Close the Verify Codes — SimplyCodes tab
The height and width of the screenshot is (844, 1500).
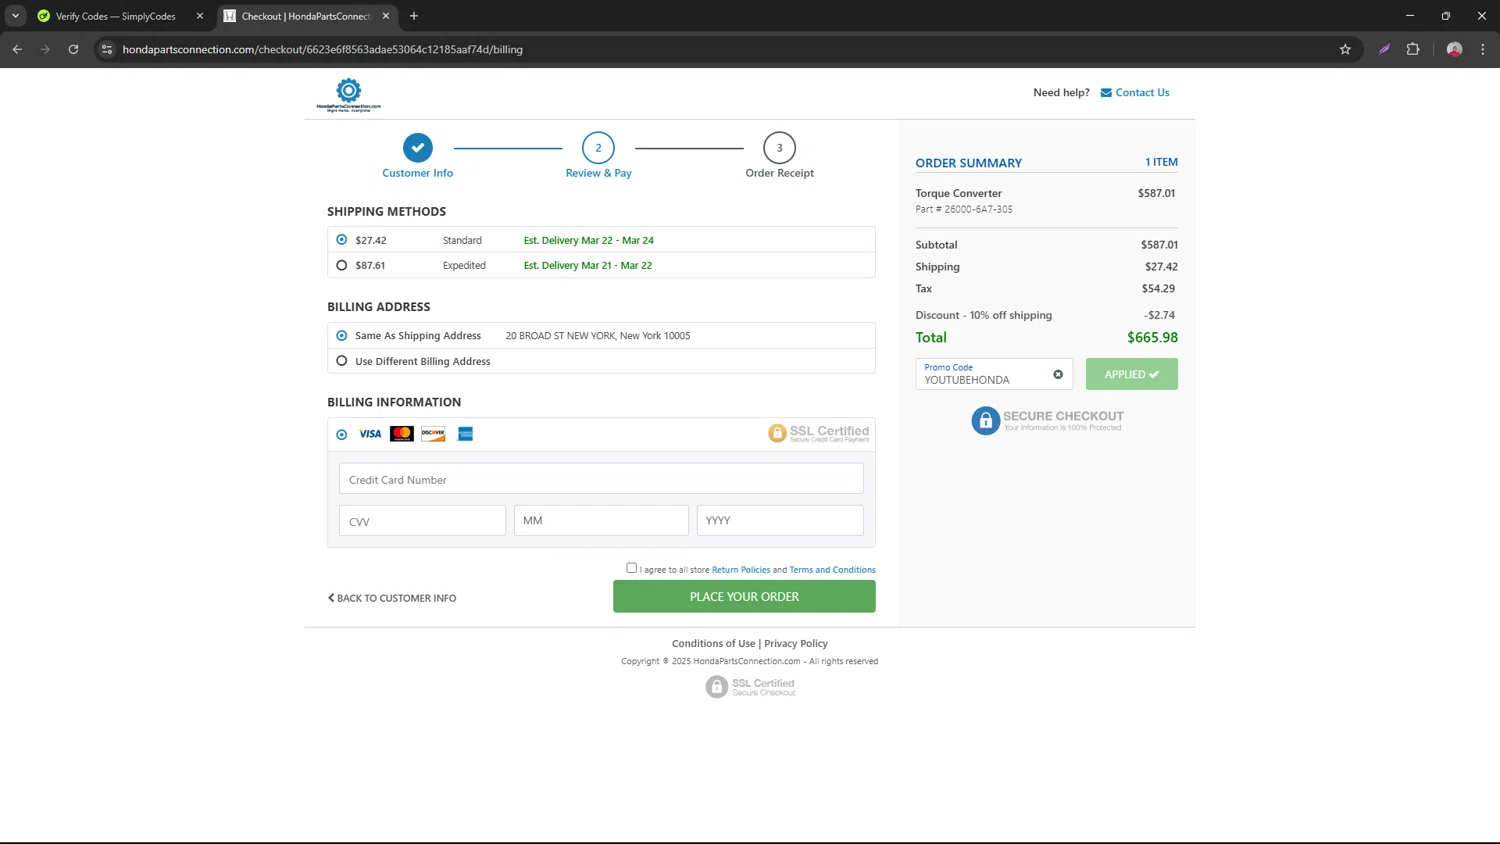click(200, 16)
